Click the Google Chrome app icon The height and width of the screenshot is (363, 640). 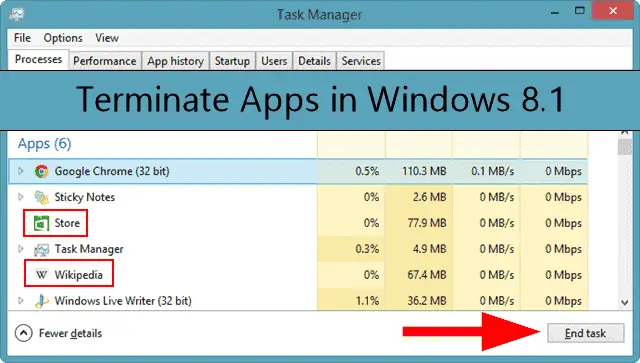(41, 171)
